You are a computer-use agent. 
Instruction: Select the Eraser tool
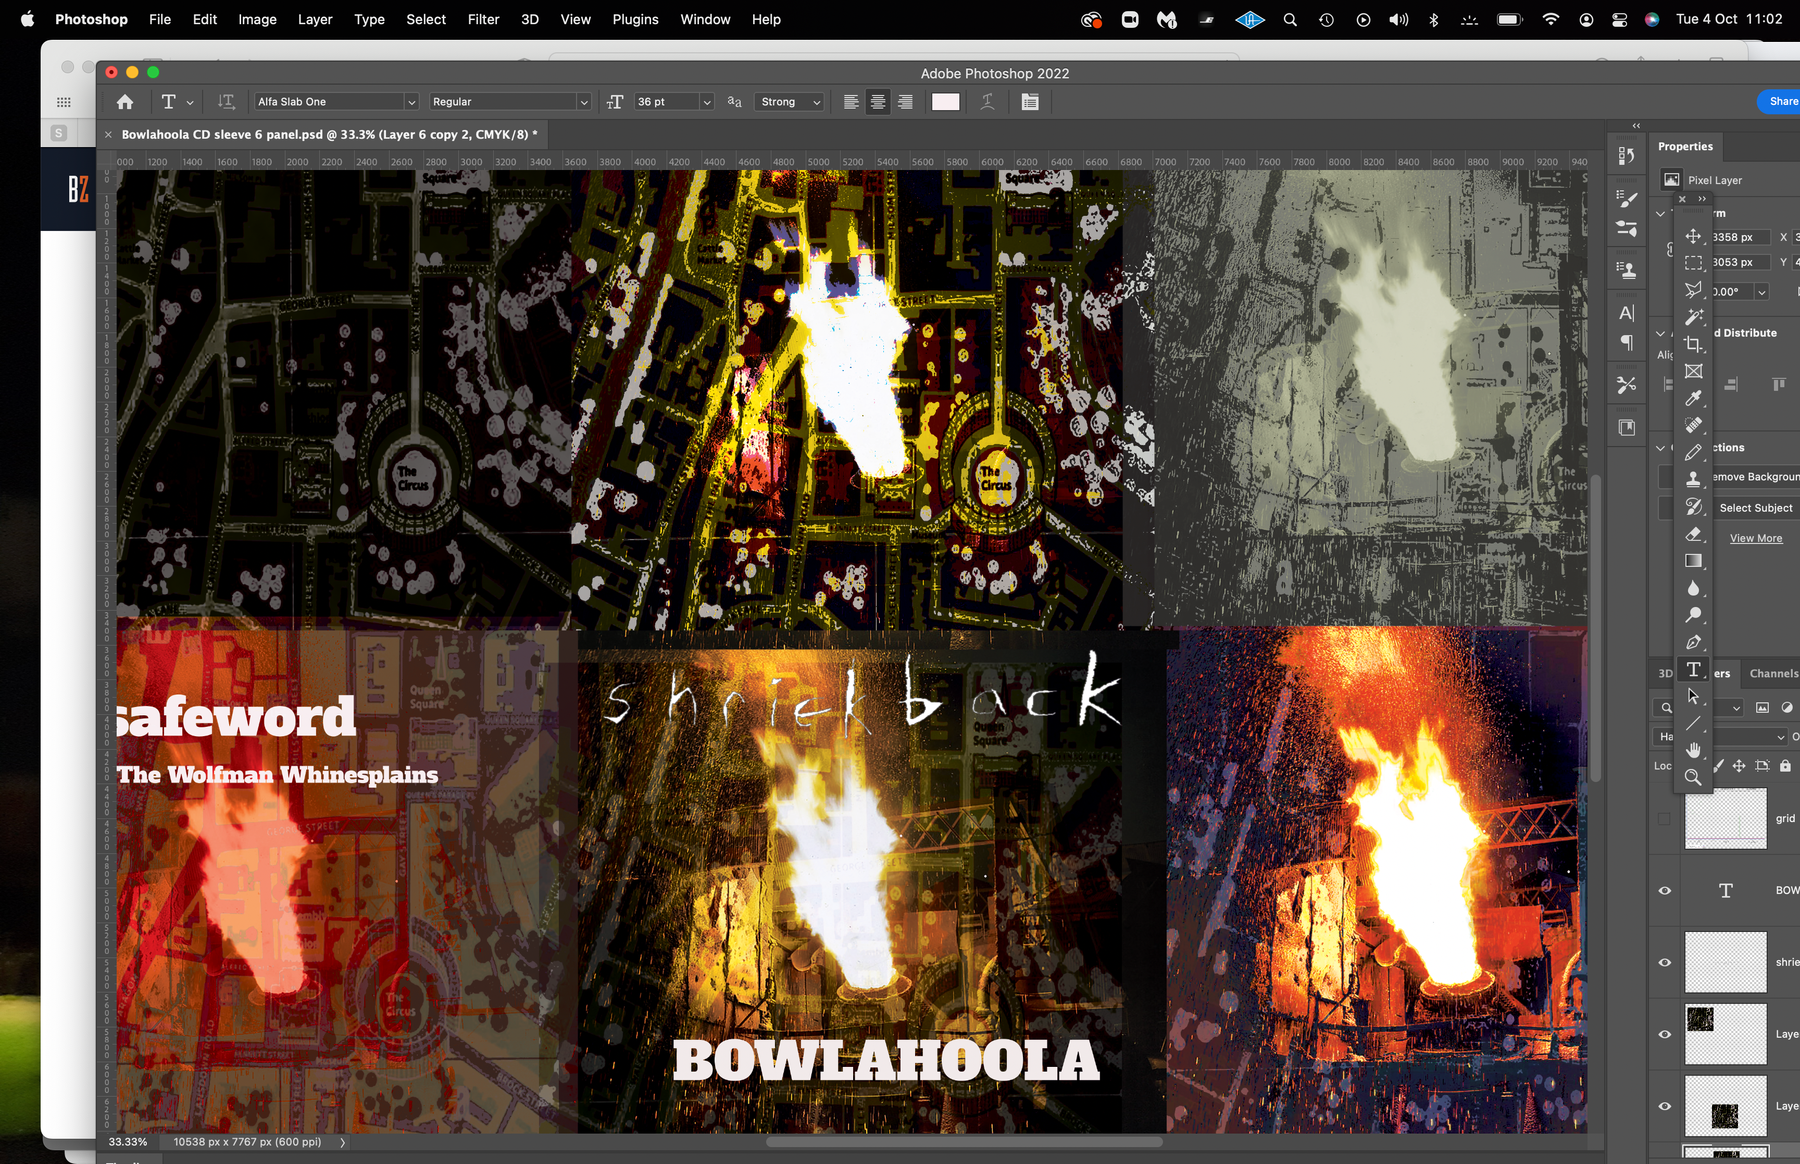[1693, 534]
